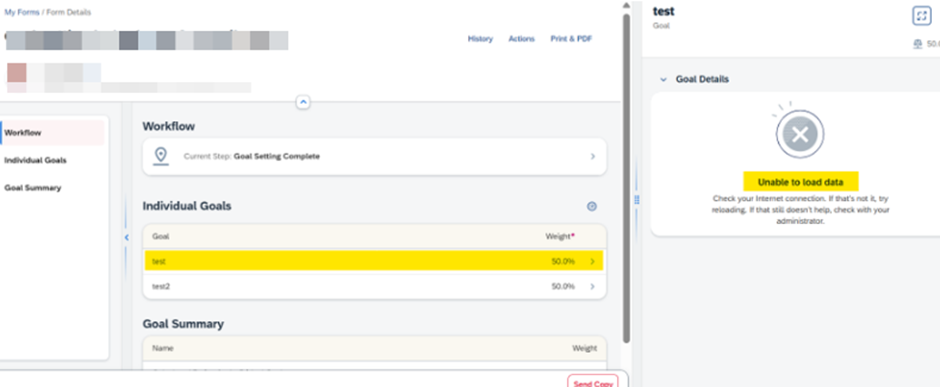Click the 50.0% weight of test2
Viewport: 940px width, 387px height.
click(x=563, y=286)
